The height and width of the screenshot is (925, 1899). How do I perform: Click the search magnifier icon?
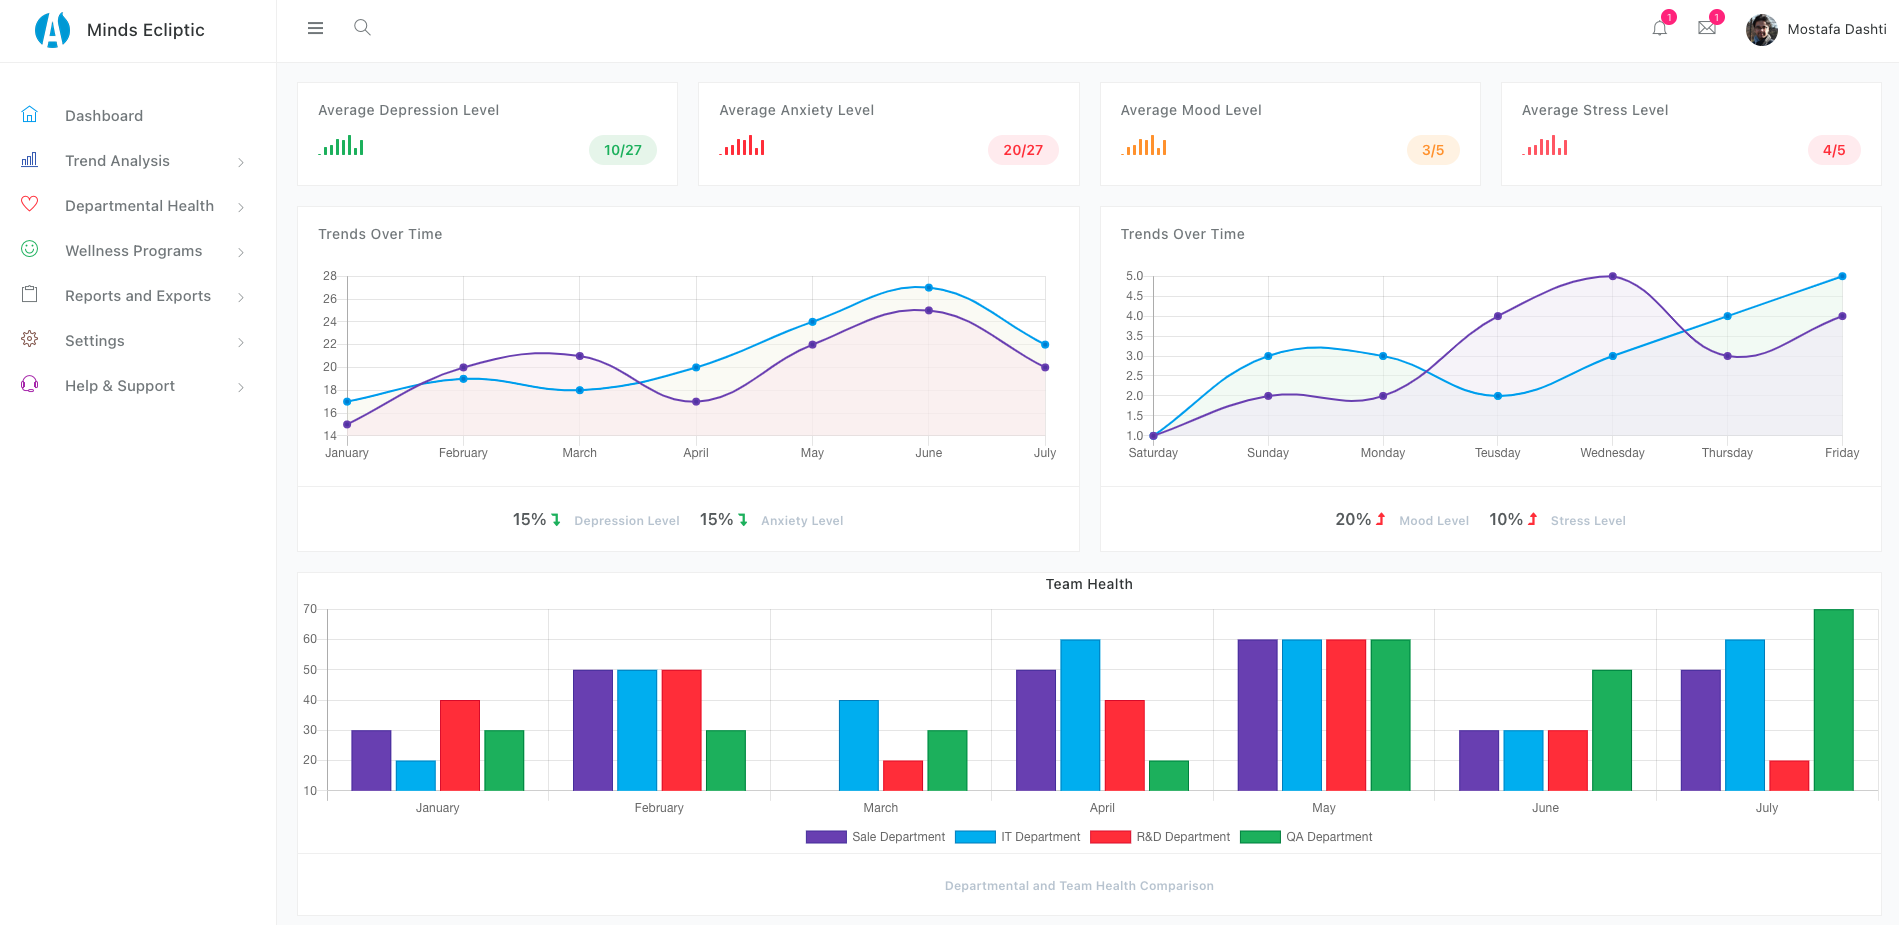pos(361,28)
